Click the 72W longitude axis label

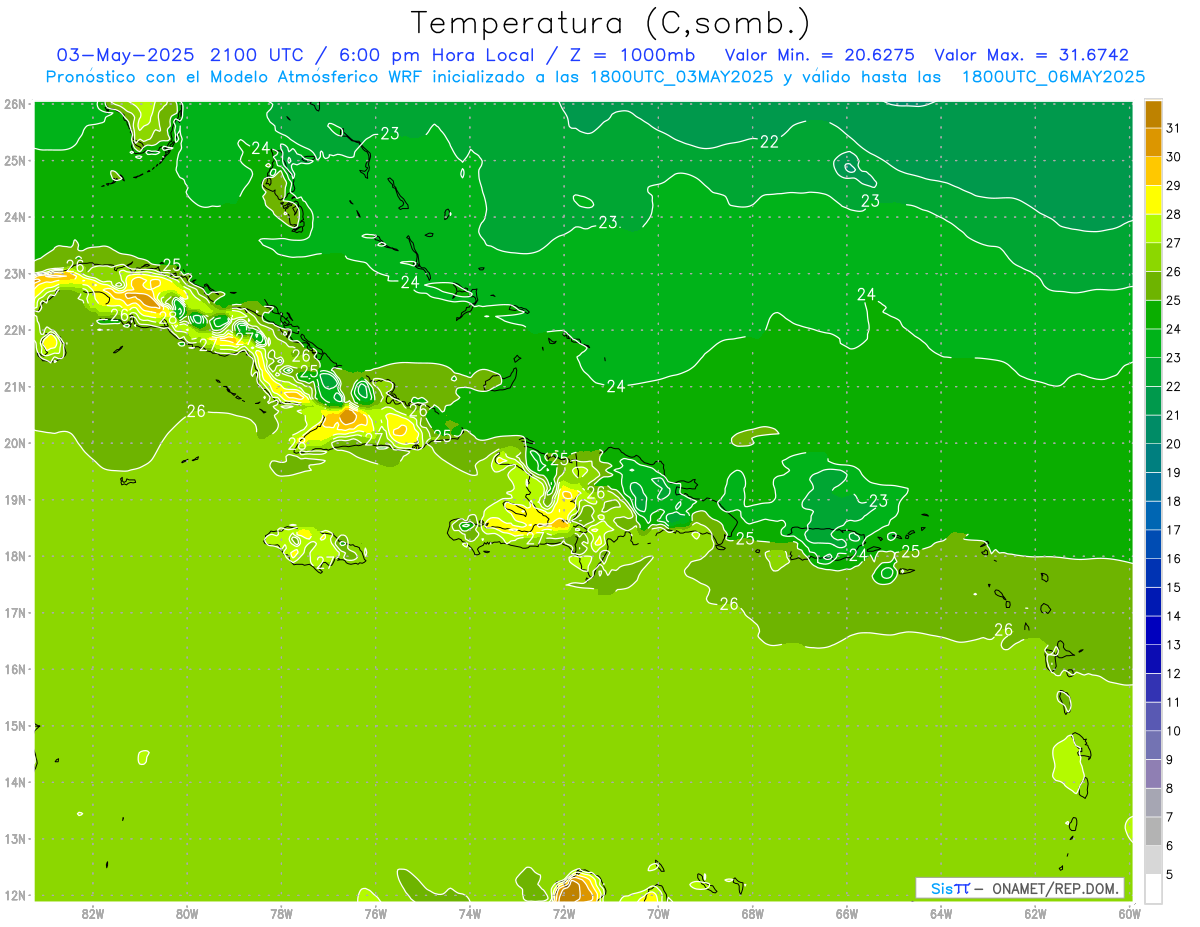click(x=564, y=913)
